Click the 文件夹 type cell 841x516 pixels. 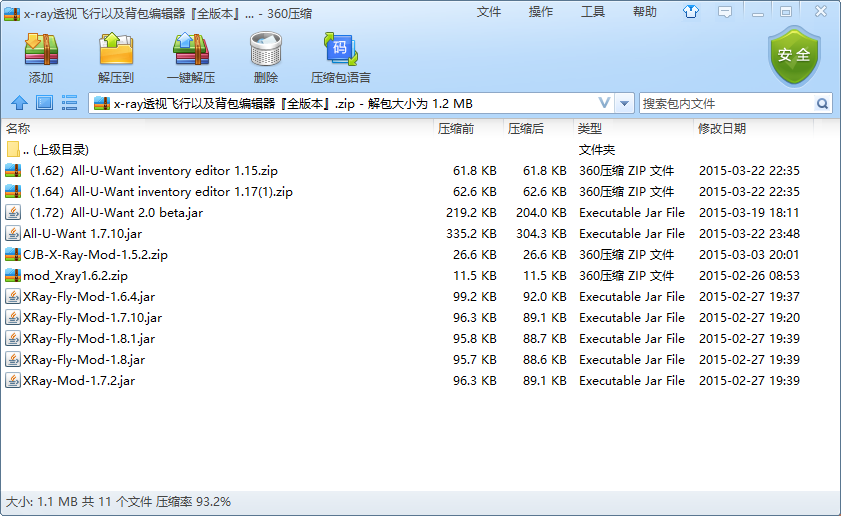pos(597,150)
